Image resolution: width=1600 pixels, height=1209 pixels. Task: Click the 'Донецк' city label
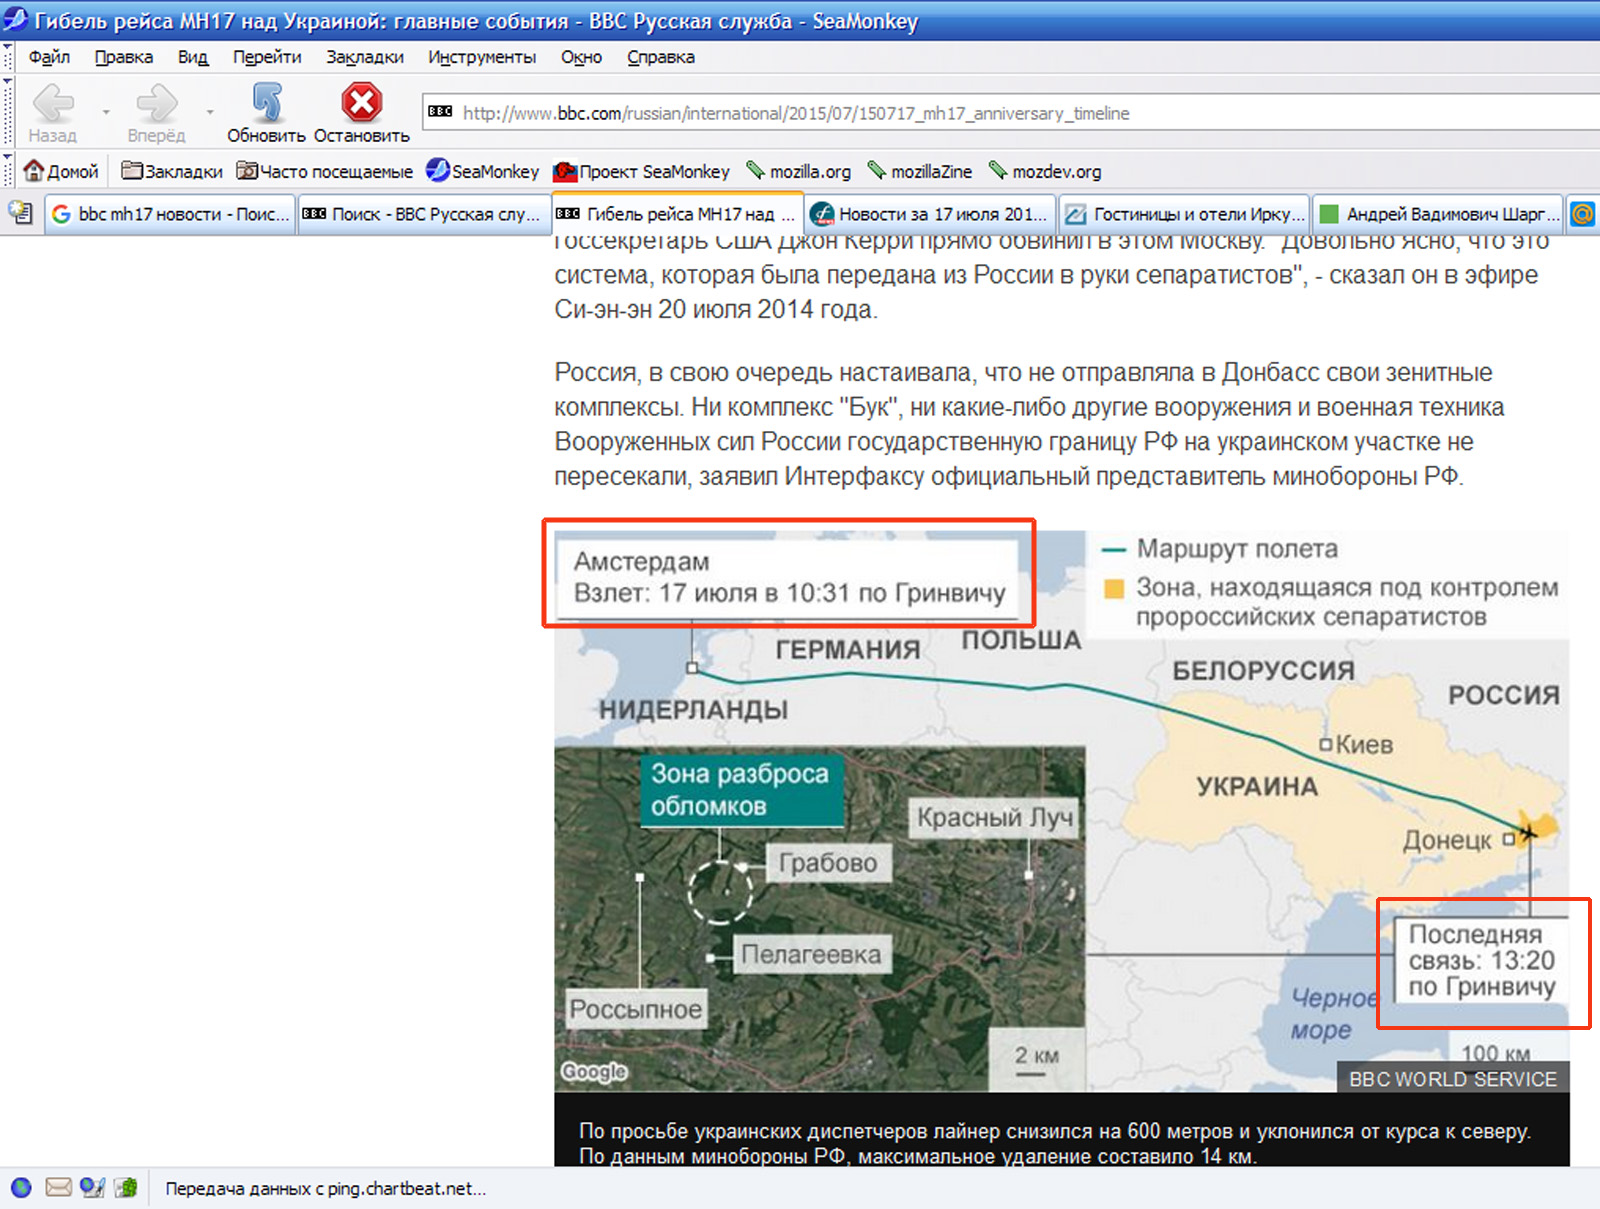pyautogui.click(x=1447, y=840)
